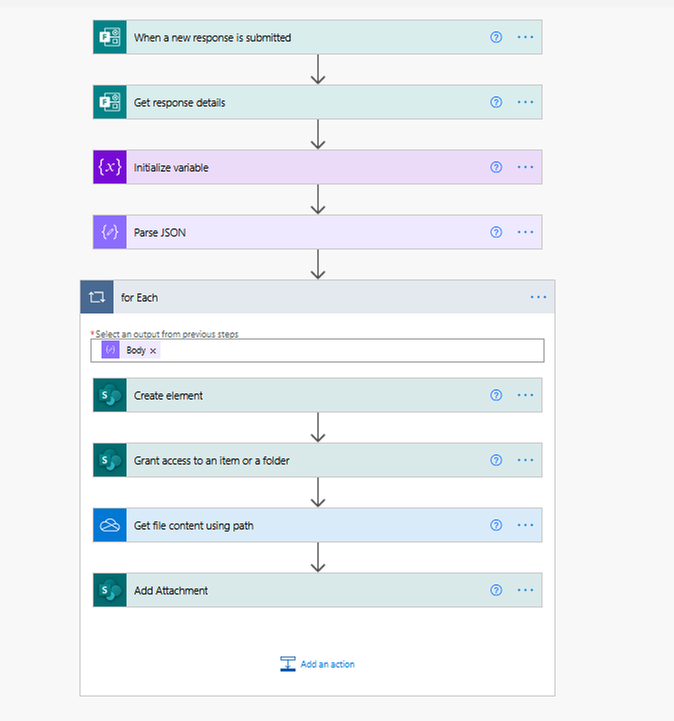
Task: Click the for Each loop icon
Action: 97,297
